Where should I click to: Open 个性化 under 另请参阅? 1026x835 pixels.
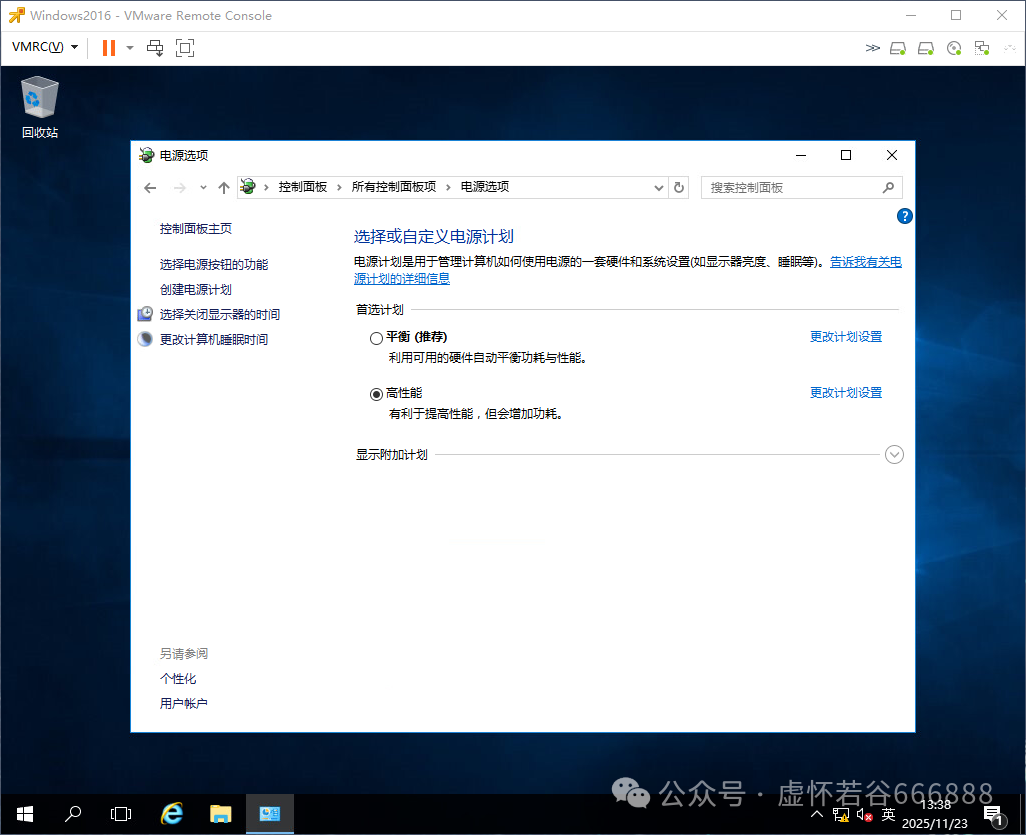pyautogui.click(x=178, y=679)
